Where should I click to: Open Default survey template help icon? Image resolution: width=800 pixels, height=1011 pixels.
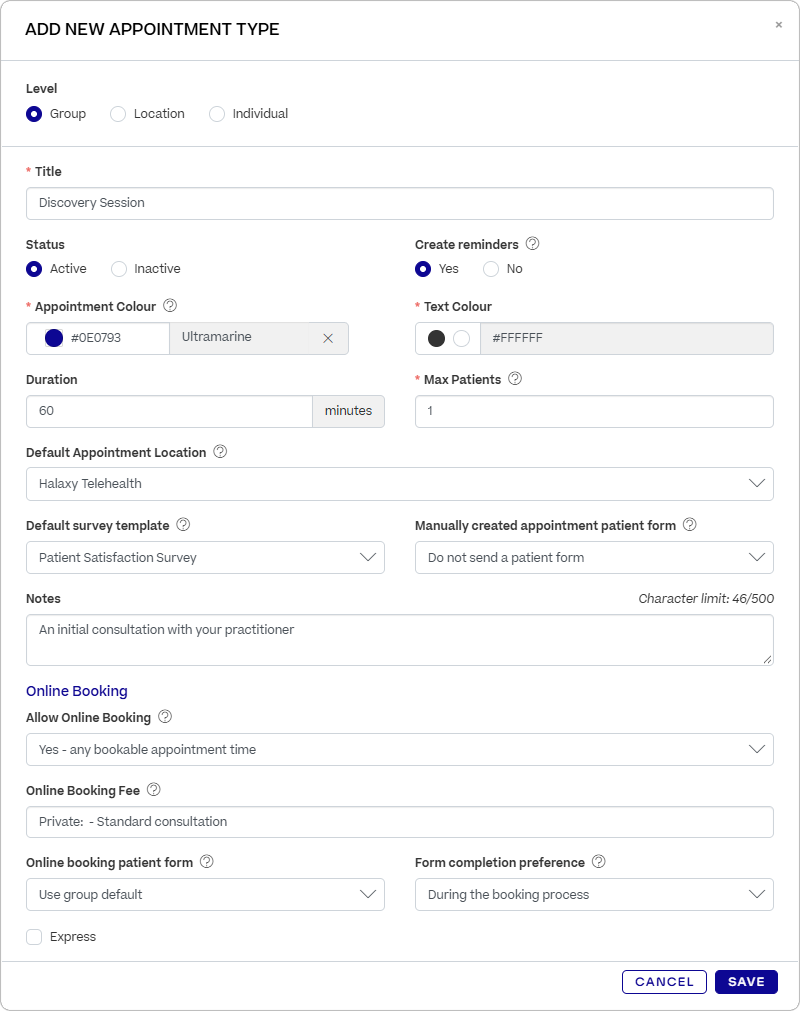coord(184,524)
